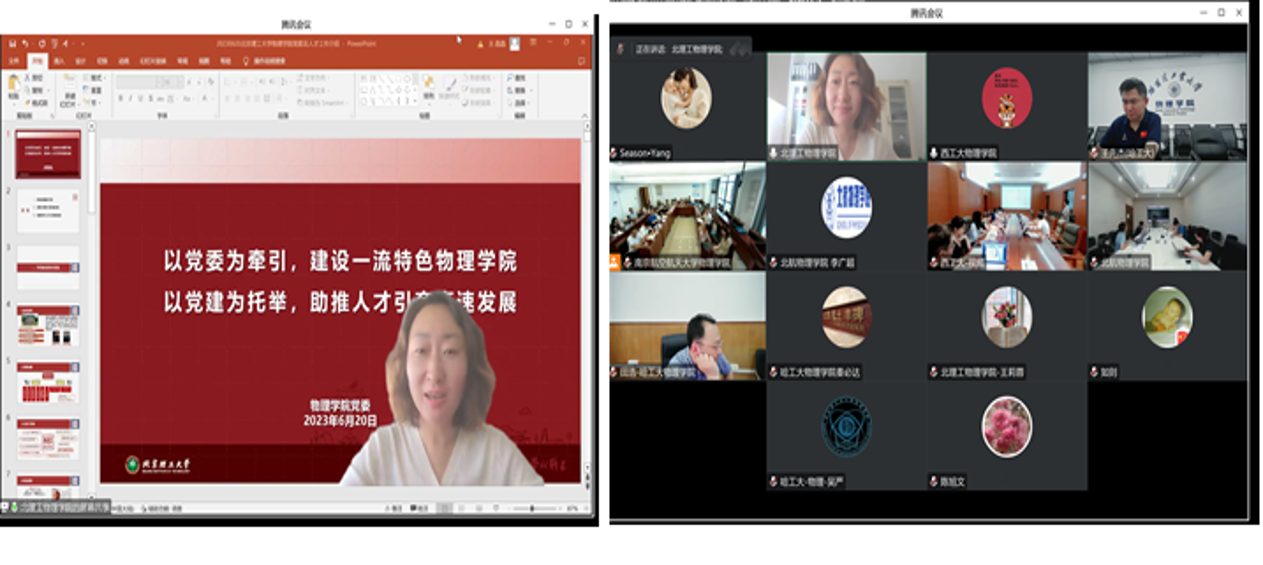
Task: Click the comments icon at ribbon right edge
Action: coord(582,61)
